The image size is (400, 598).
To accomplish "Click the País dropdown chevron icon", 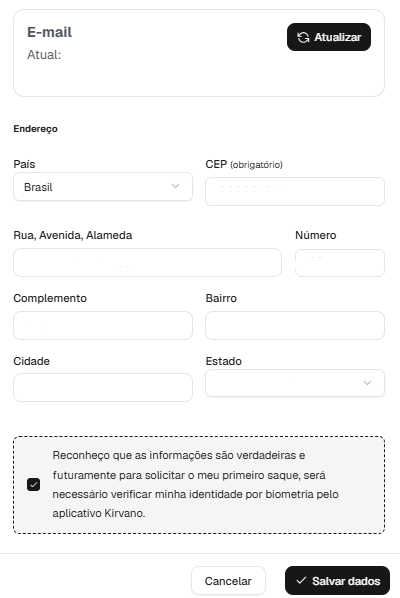I will coord(175,186).
